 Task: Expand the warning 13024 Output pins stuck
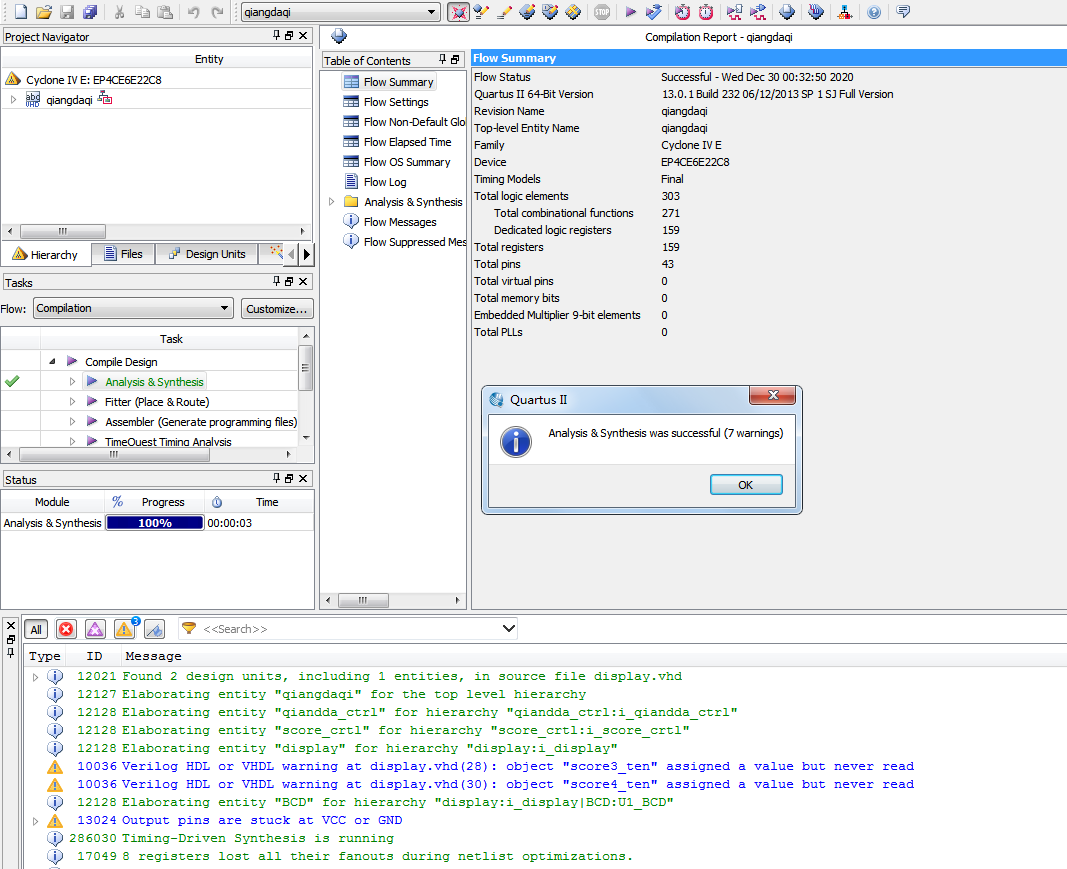click(35, 821)
